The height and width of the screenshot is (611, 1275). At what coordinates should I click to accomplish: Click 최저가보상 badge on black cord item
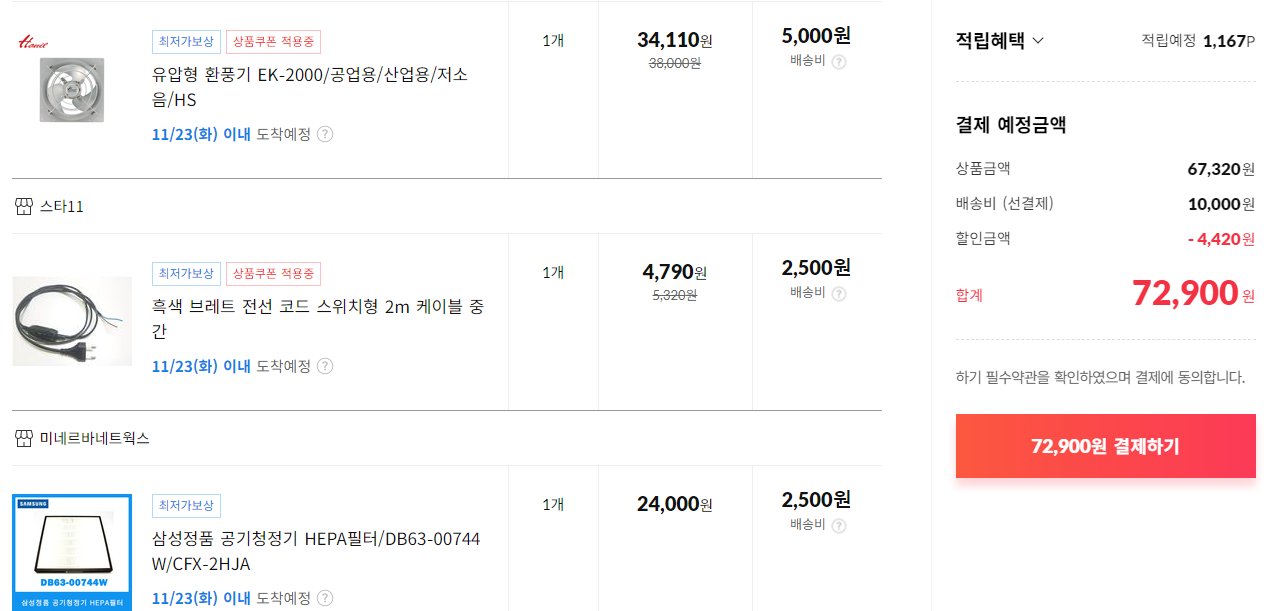point(186,274)
